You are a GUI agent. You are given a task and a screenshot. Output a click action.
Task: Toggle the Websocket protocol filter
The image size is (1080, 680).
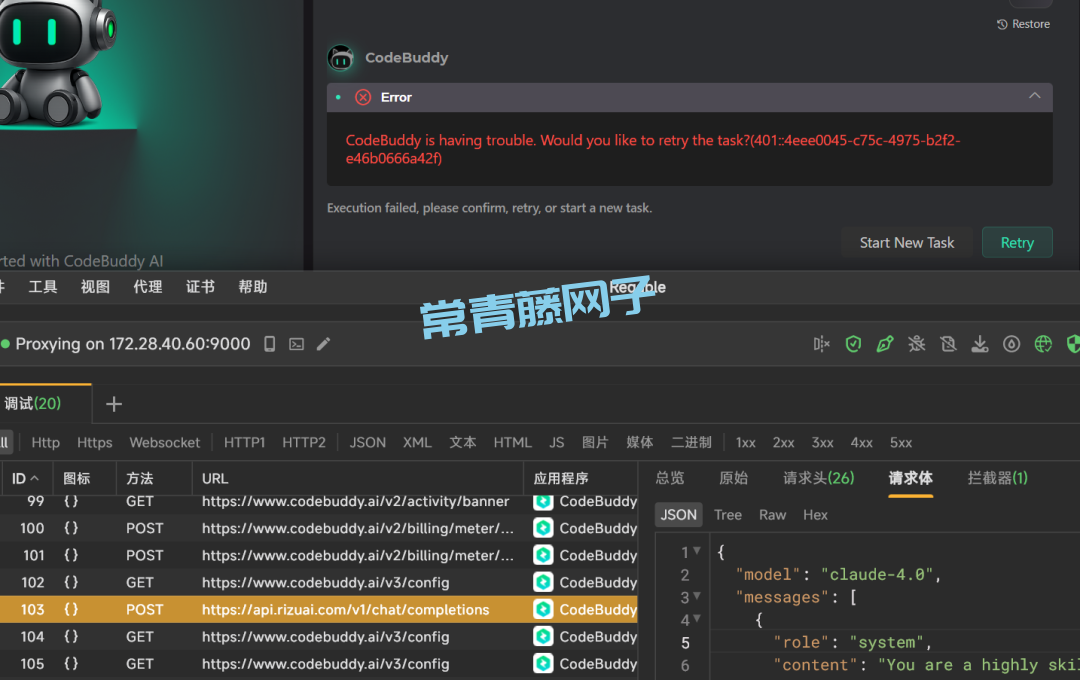pos(164,442)
